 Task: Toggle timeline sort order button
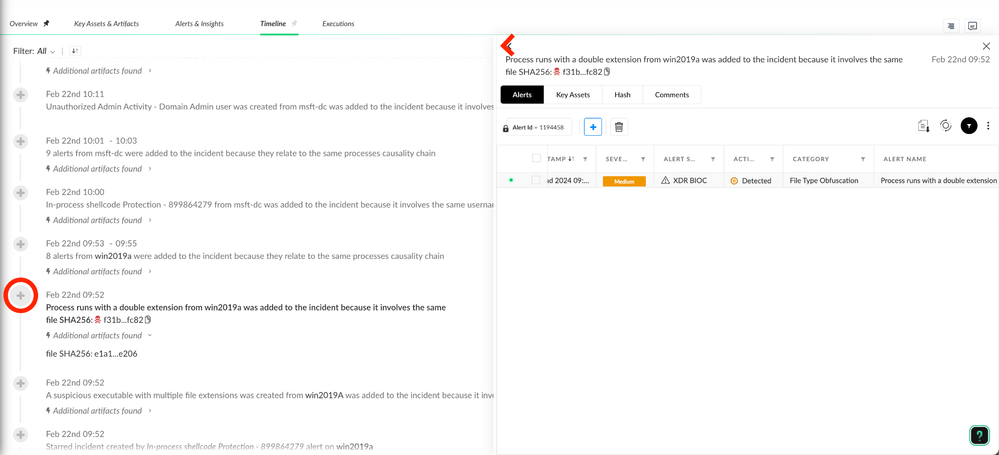point(75,51)
